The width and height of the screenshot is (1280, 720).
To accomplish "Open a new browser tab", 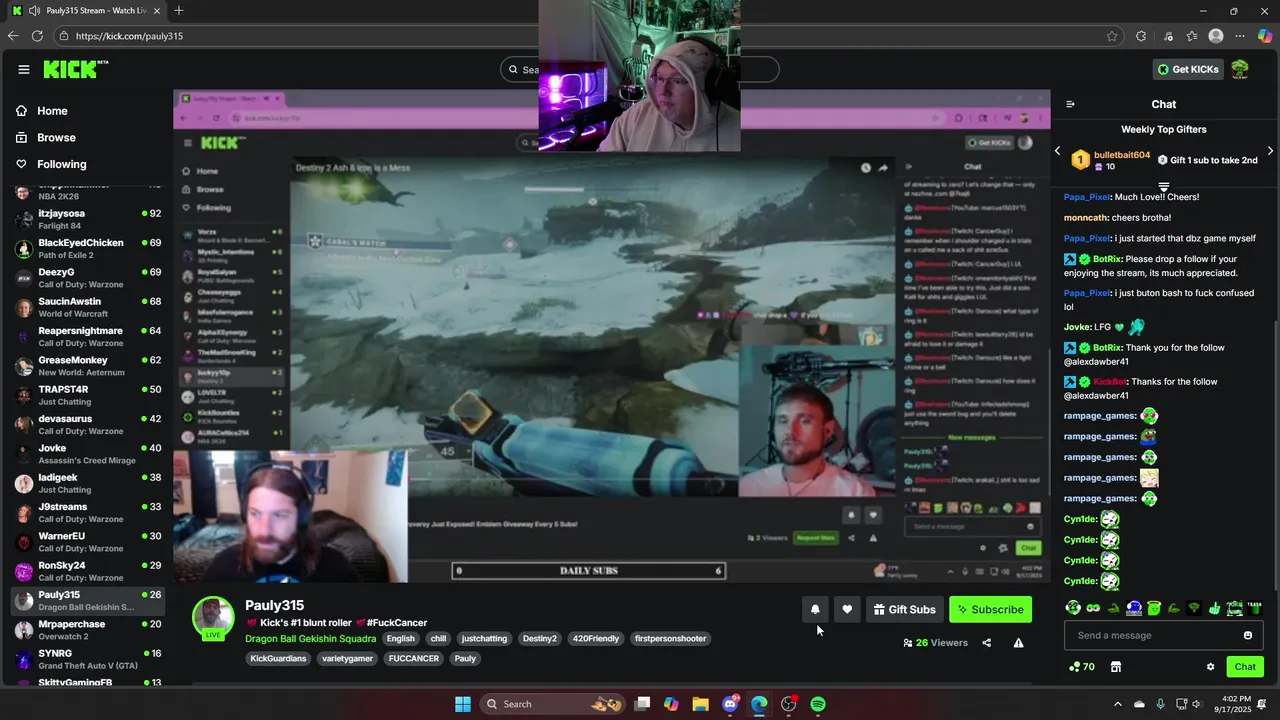I will pyautogui.click(x=179, y=11).
